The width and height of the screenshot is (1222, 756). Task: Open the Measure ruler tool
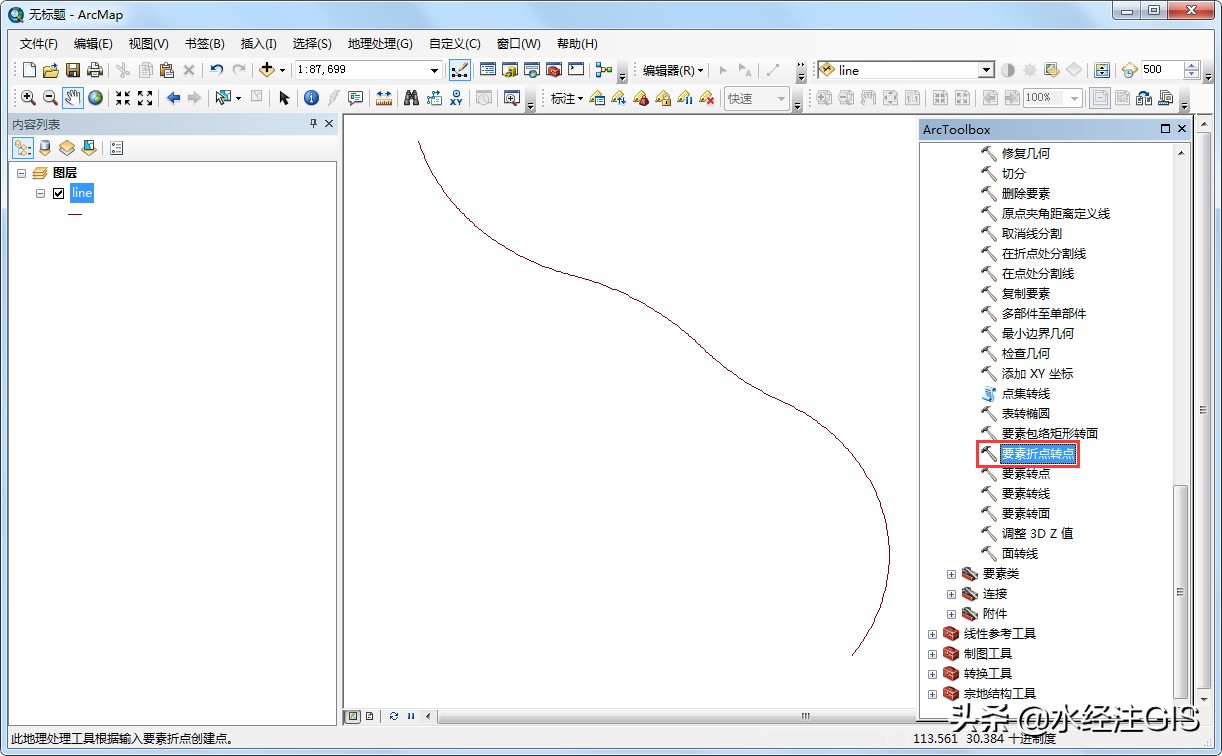384,98
